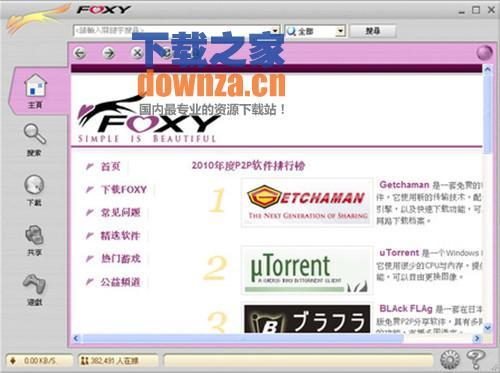Image resolution: width=500 pixels, height=373 pixels.
Task: Click the 0.00 KB/S speed indicator
Action: [x=39, y=361]
